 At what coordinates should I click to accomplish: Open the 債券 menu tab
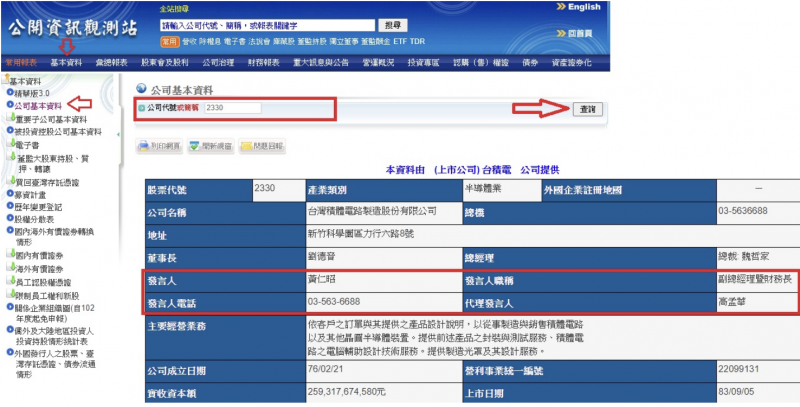530,63
